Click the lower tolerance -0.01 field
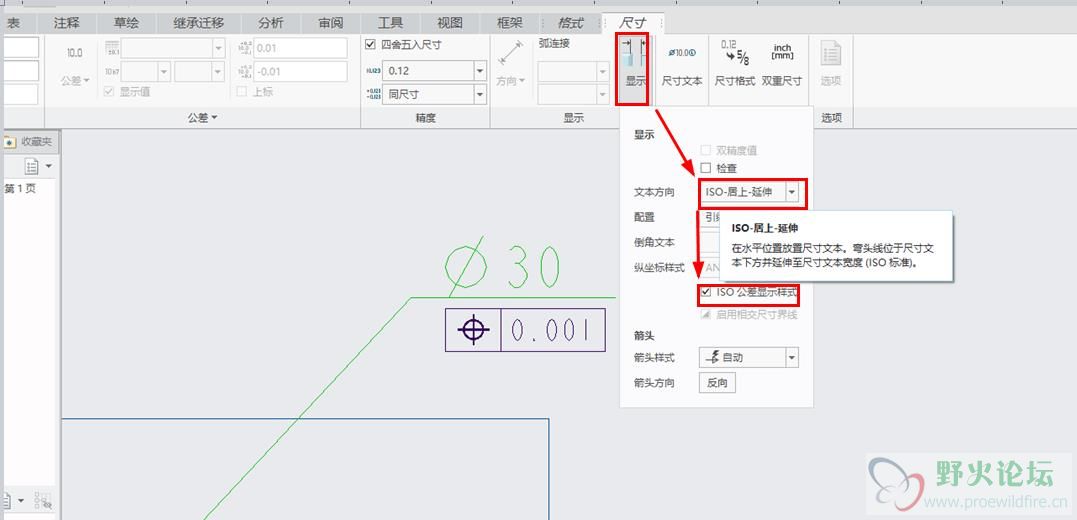 300,71
